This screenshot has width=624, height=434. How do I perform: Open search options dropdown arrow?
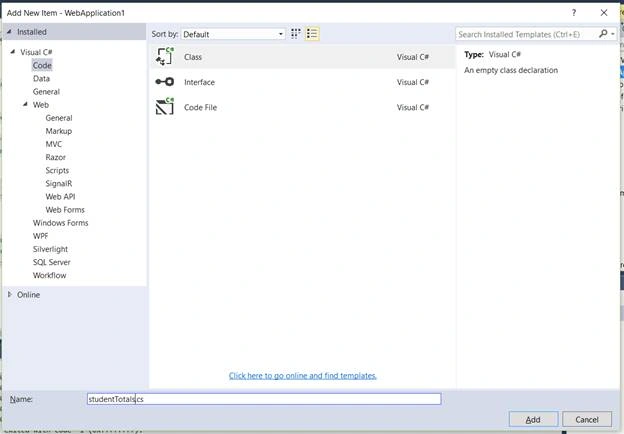(x=613, y=34)
